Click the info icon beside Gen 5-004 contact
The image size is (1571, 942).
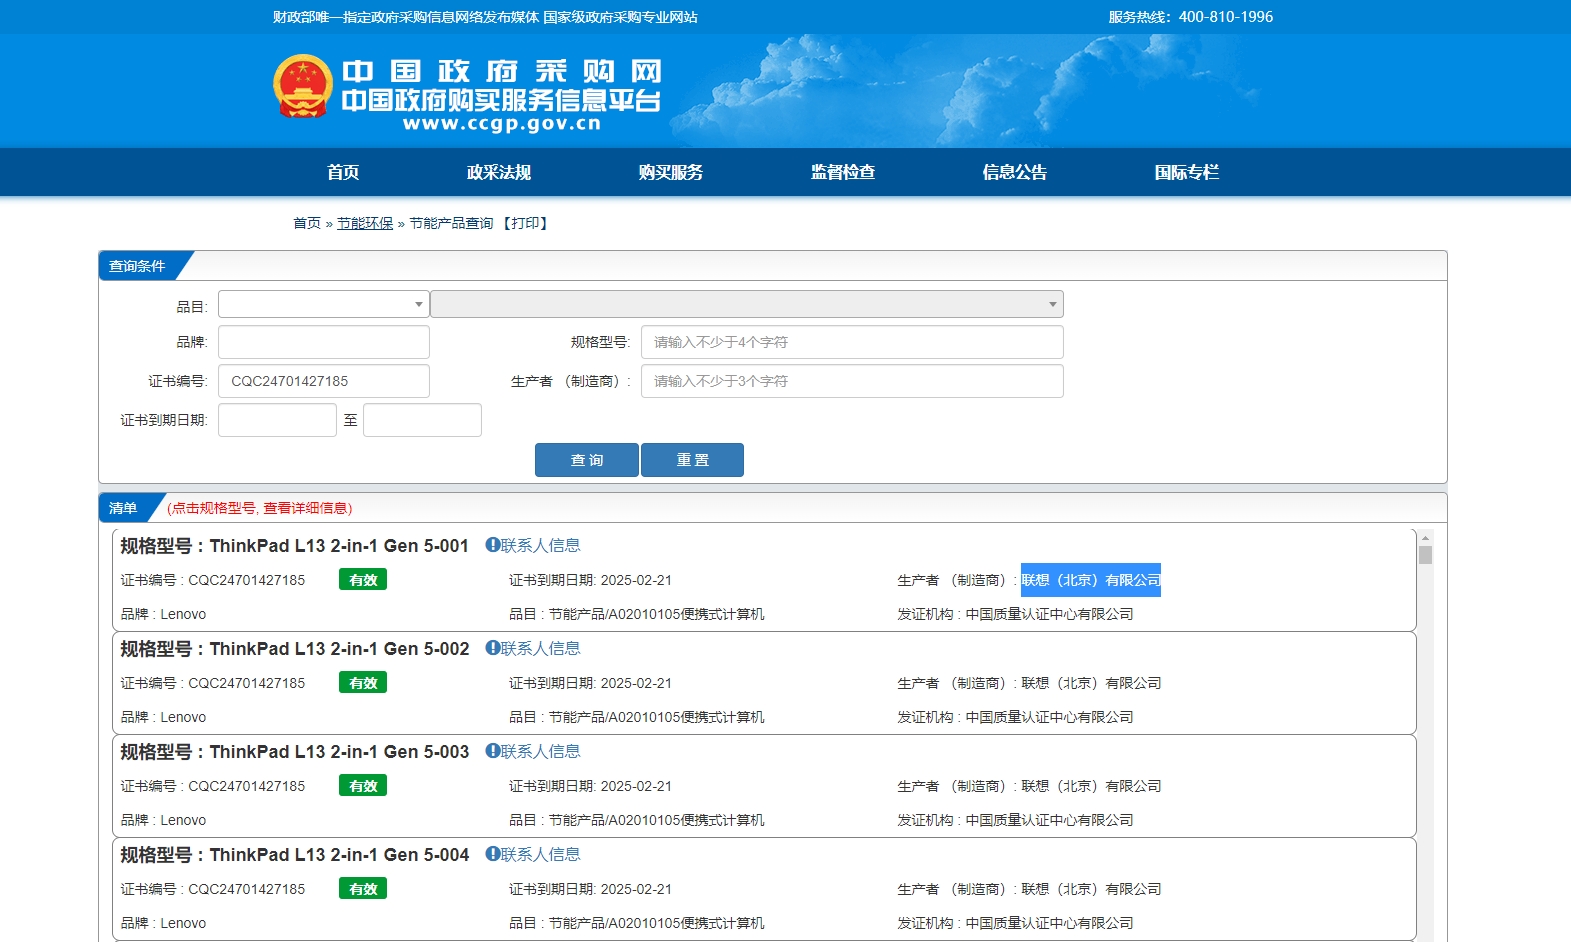click(x=492, y=854)
